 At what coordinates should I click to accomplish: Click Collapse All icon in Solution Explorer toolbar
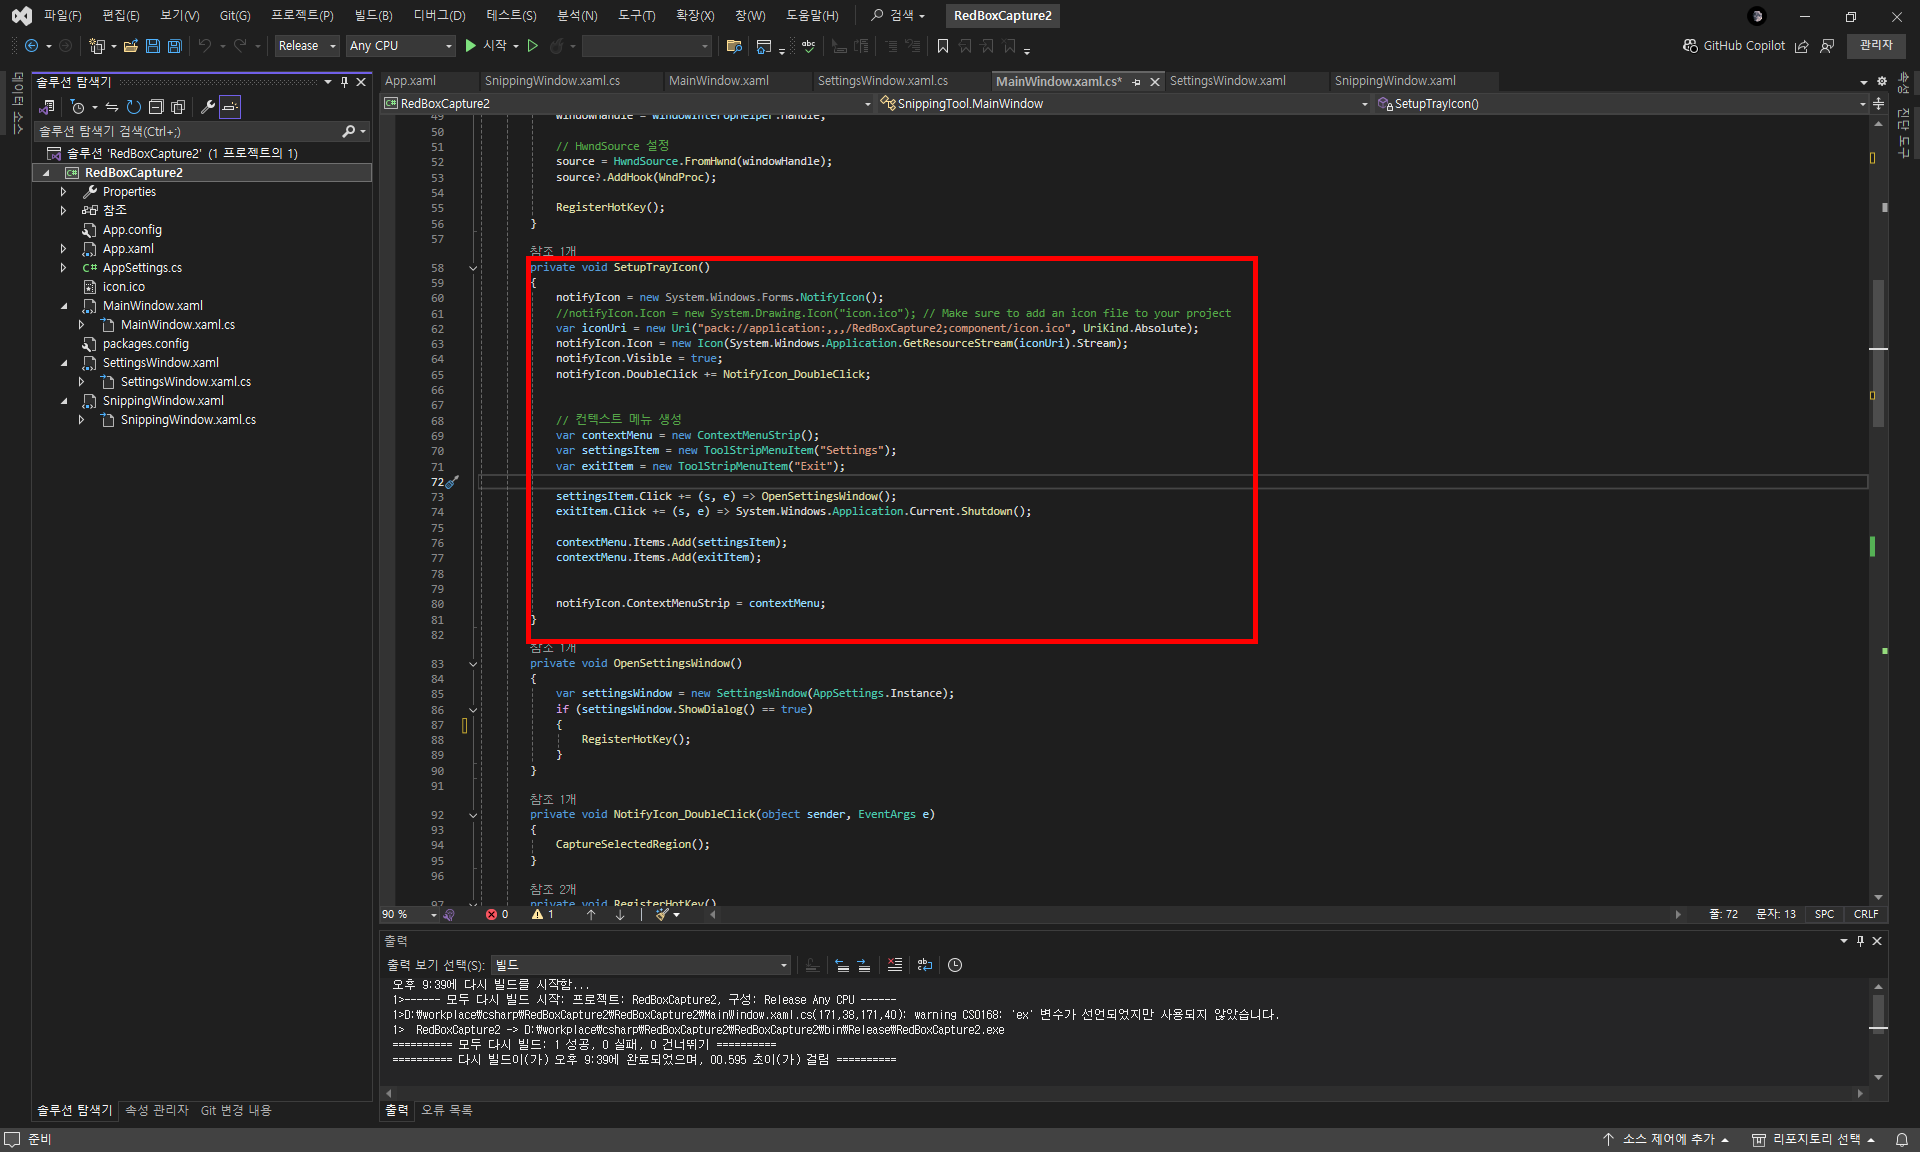click(156, 107)
